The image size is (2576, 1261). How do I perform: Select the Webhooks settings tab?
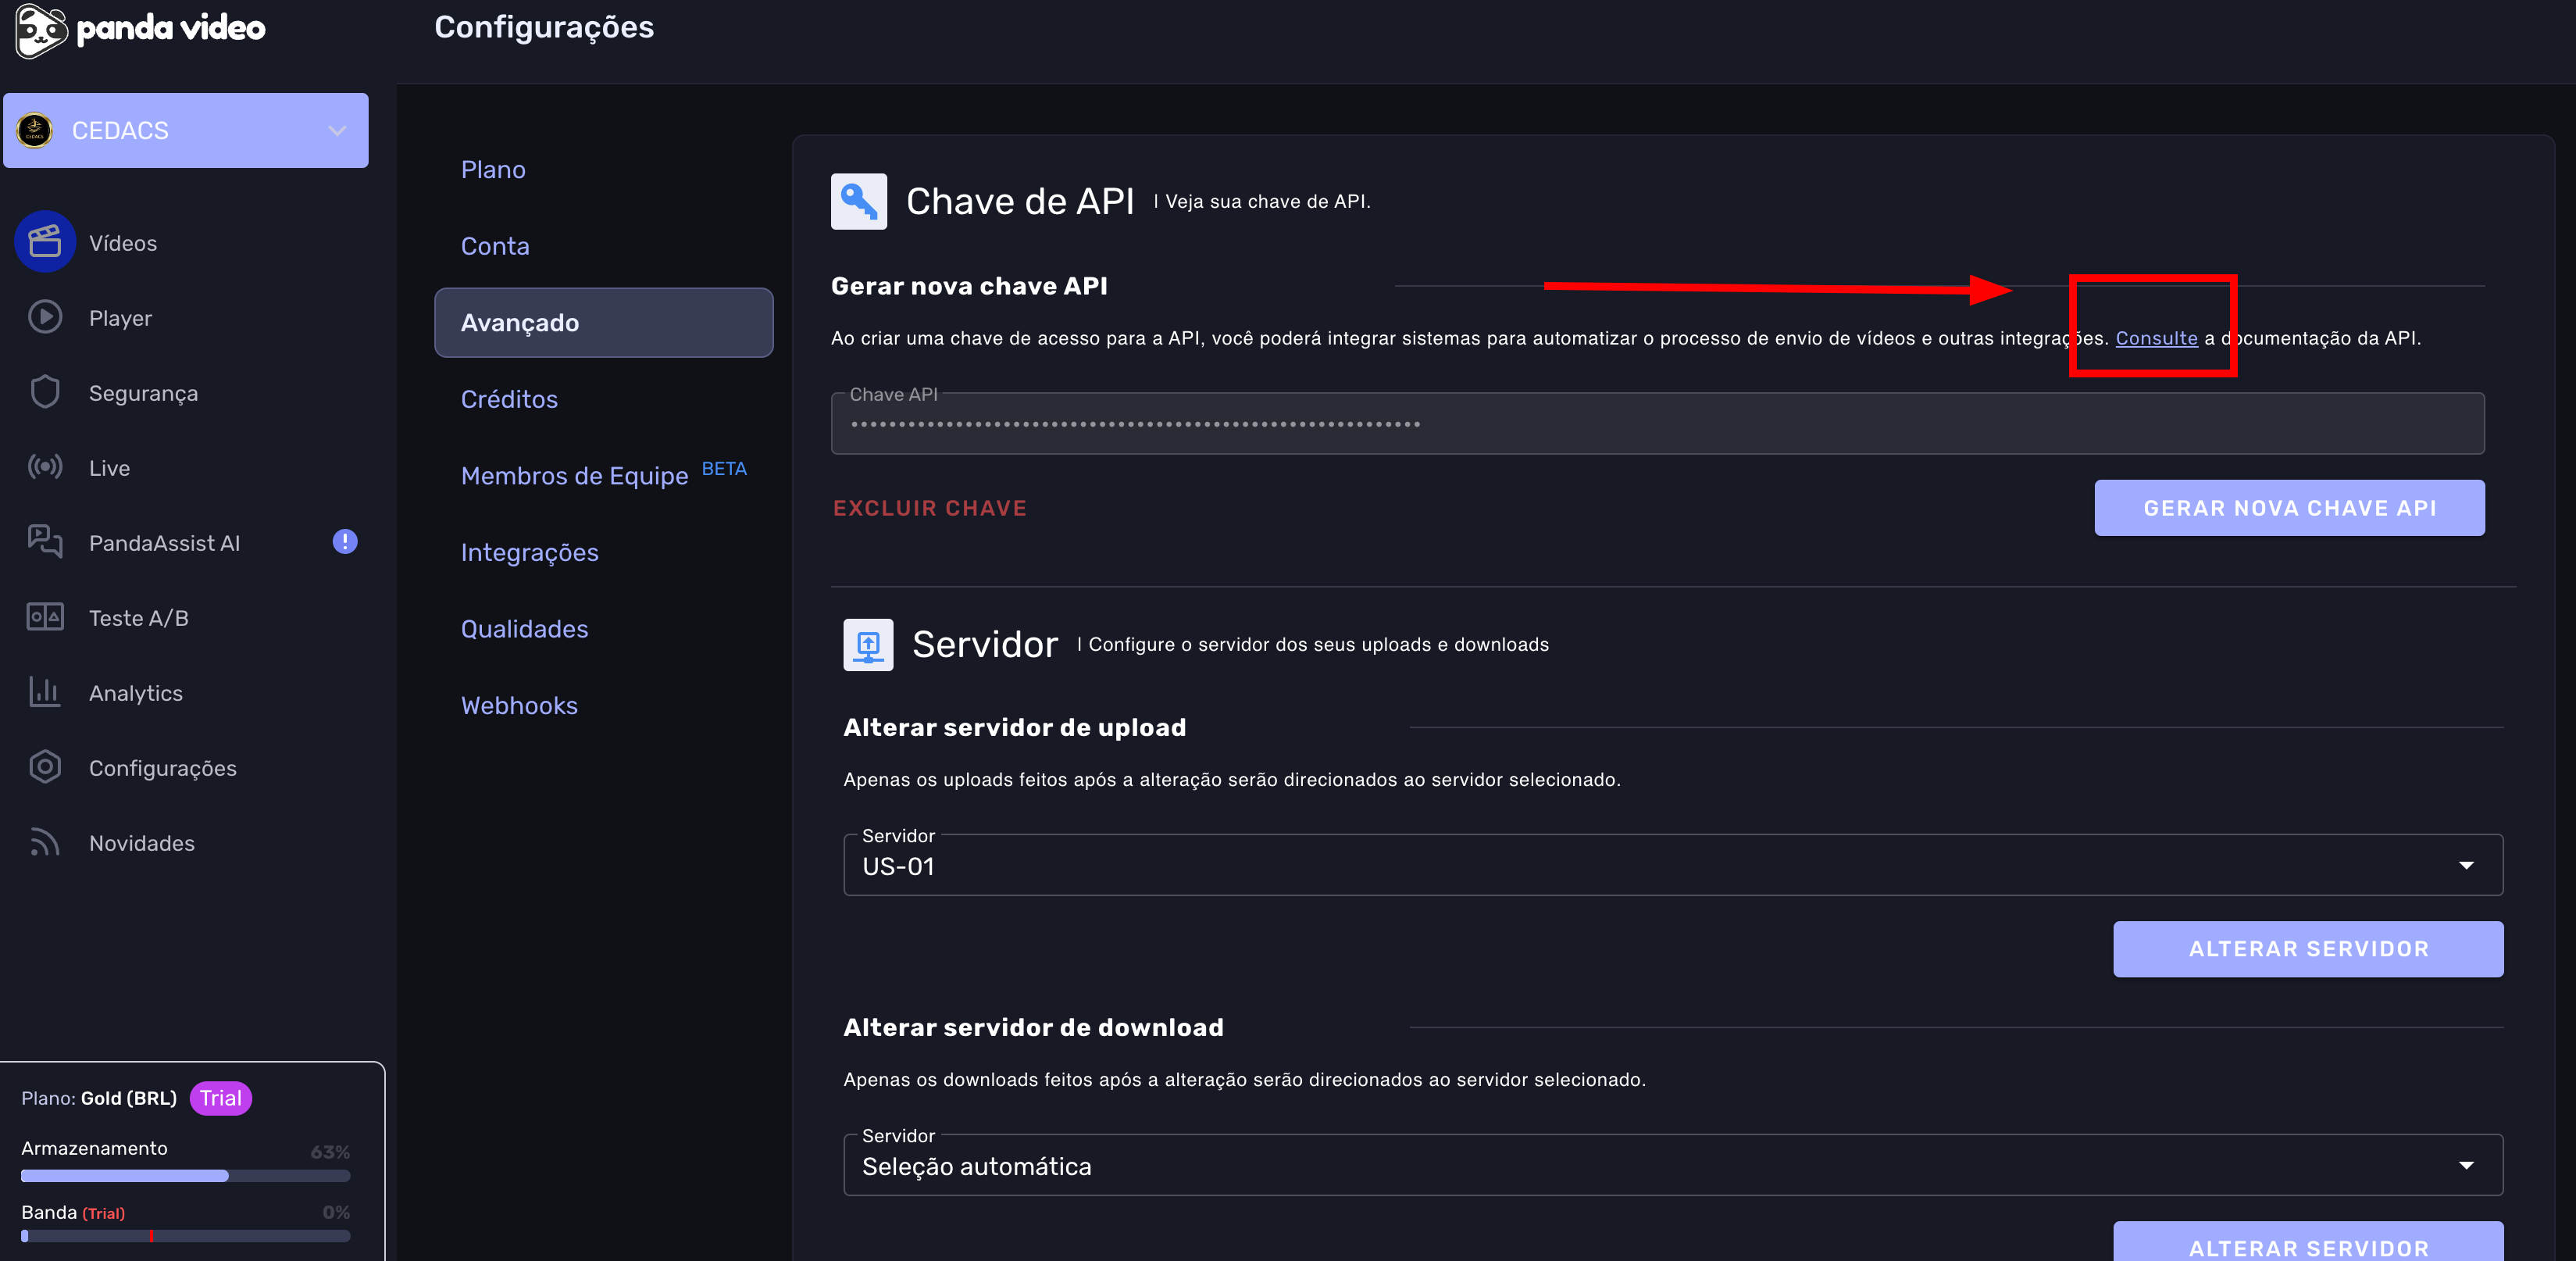point(519,705)
